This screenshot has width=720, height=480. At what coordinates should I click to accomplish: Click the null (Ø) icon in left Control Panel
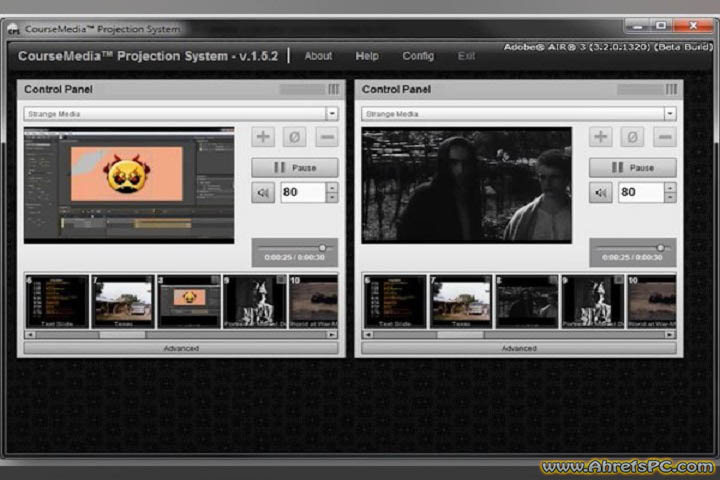coord(295,137)
